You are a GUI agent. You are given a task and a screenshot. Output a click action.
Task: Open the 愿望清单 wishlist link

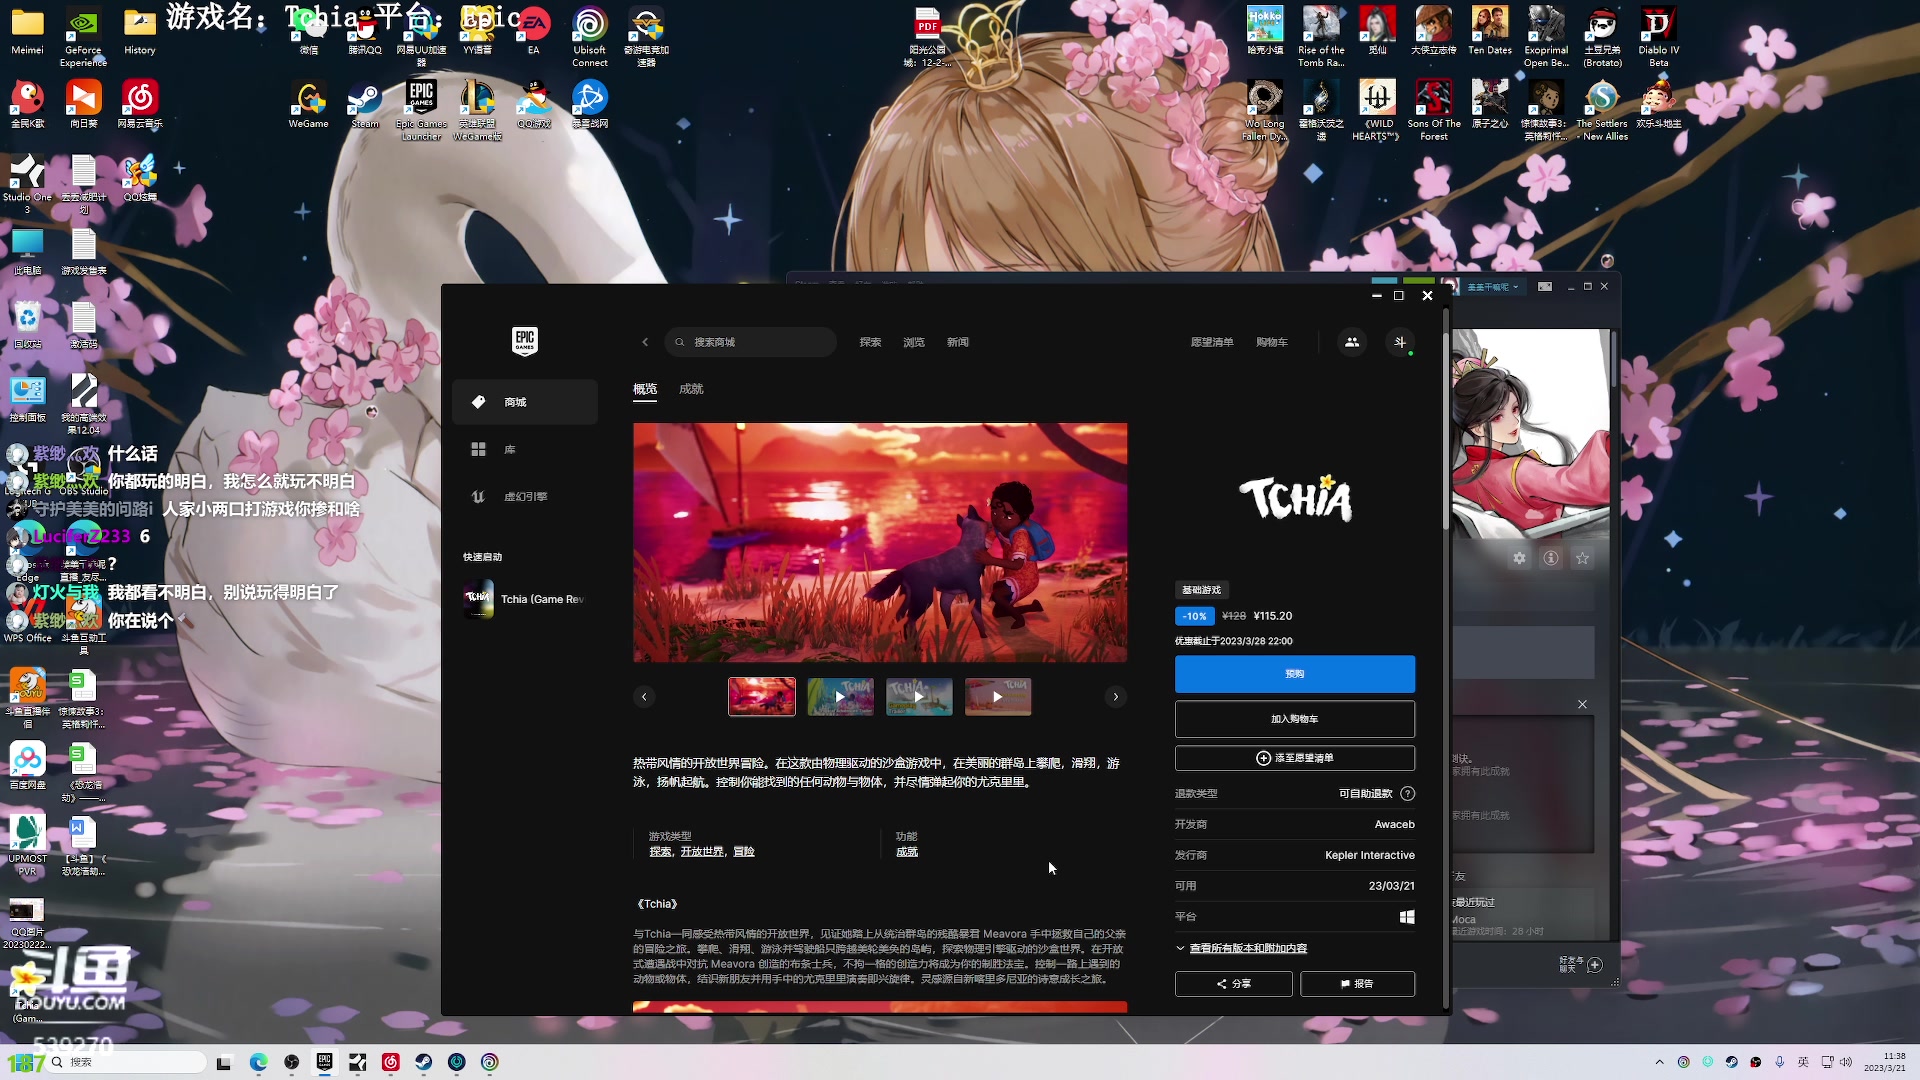[x=1212, y=342]
